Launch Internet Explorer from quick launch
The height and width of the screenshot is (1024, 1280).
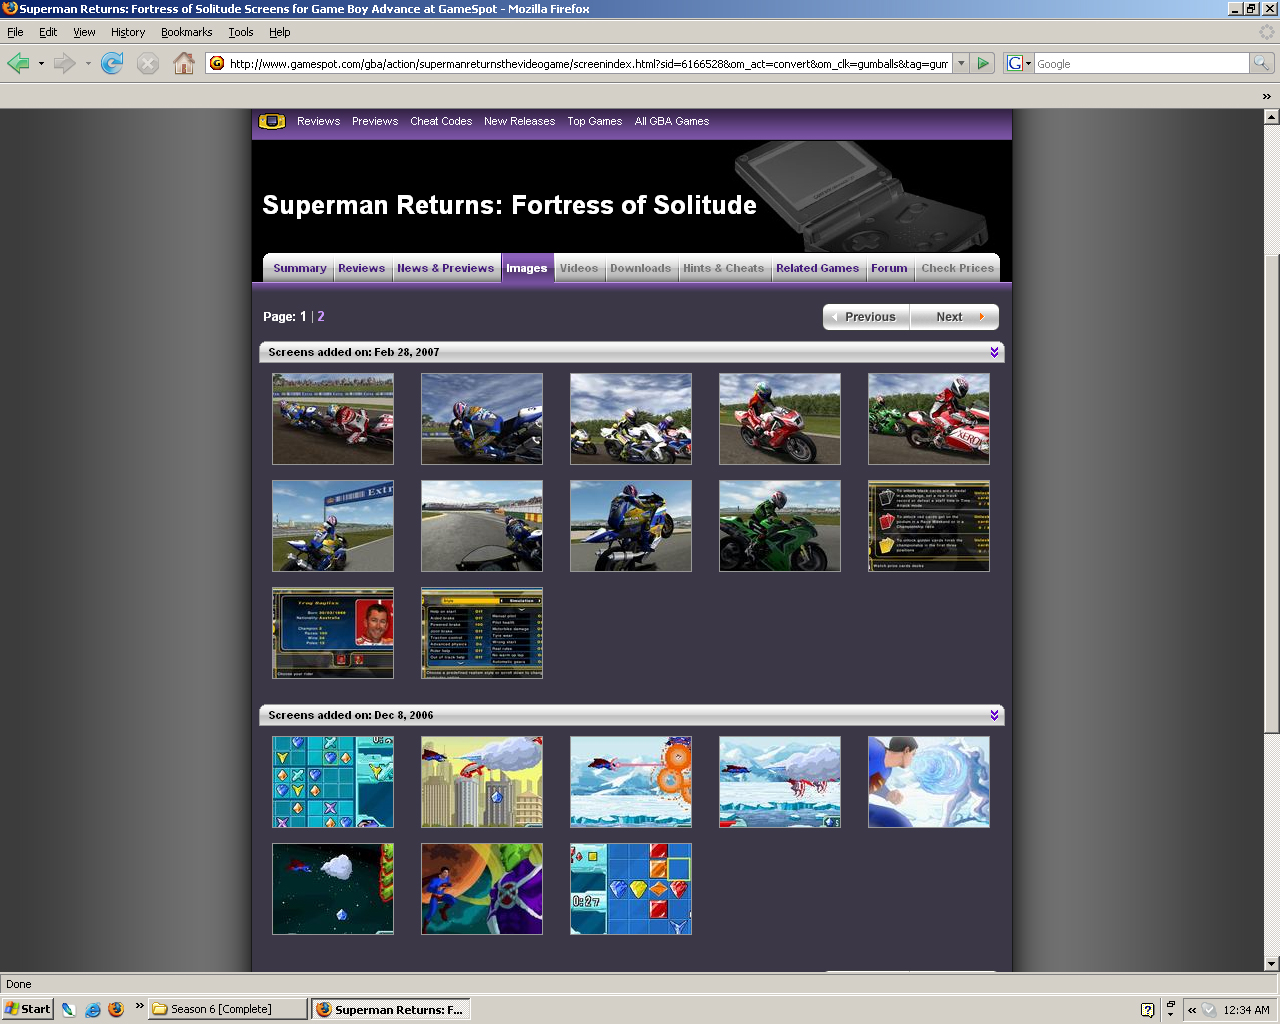tap(92, 1010)
